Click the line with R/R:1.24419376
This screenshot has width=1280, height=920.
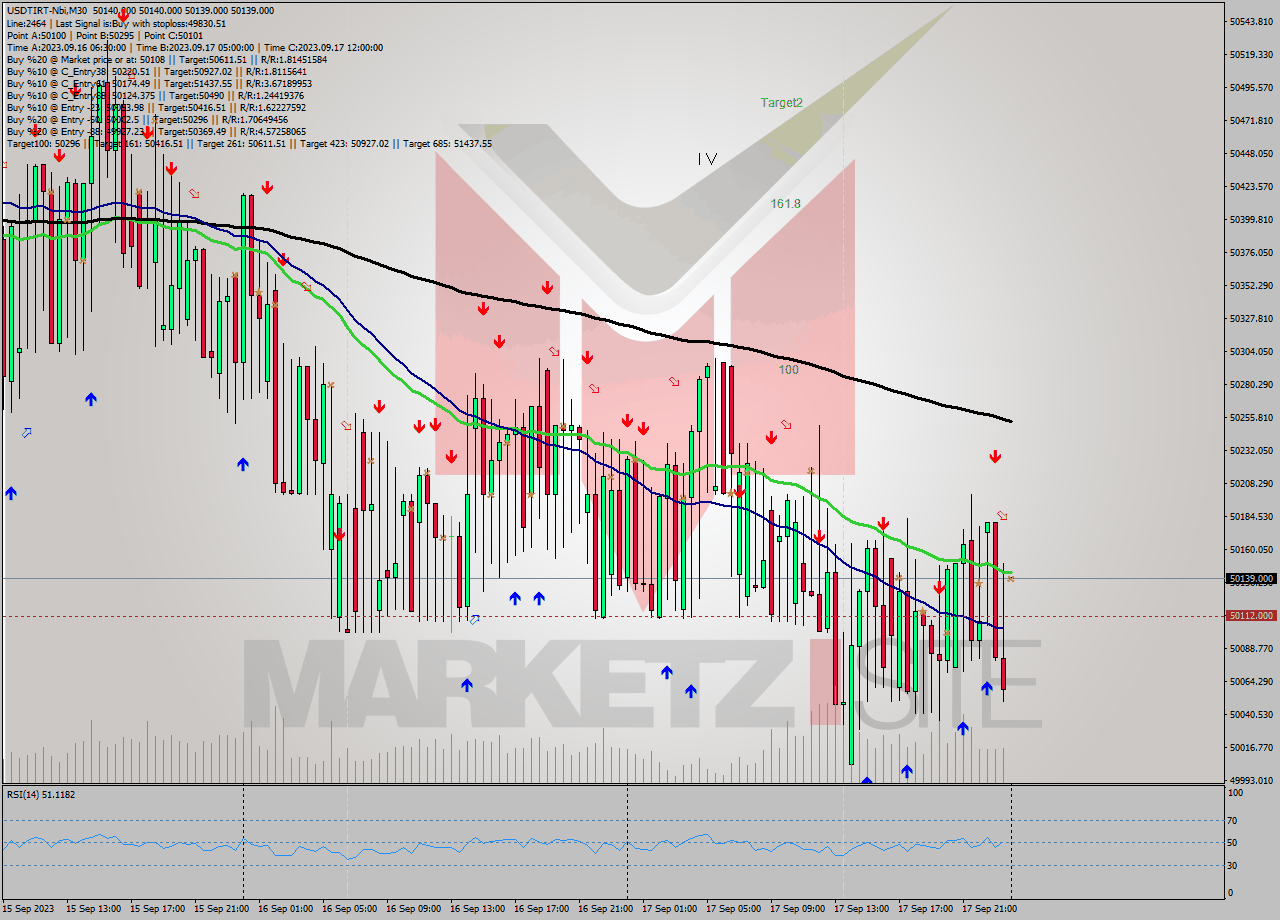click(x=156, y=95)
